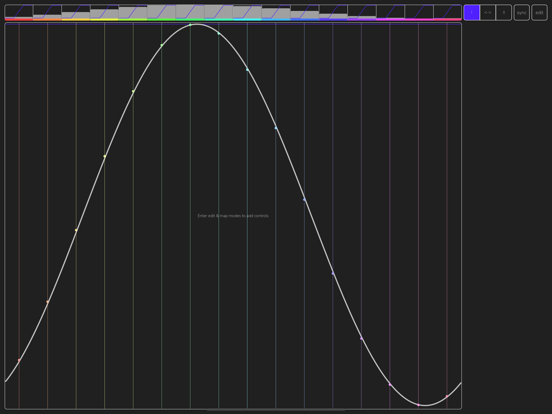The height and width of the screenshot is (414, 552).
Task: Click the 'sync' button
Action: point(521,13)
